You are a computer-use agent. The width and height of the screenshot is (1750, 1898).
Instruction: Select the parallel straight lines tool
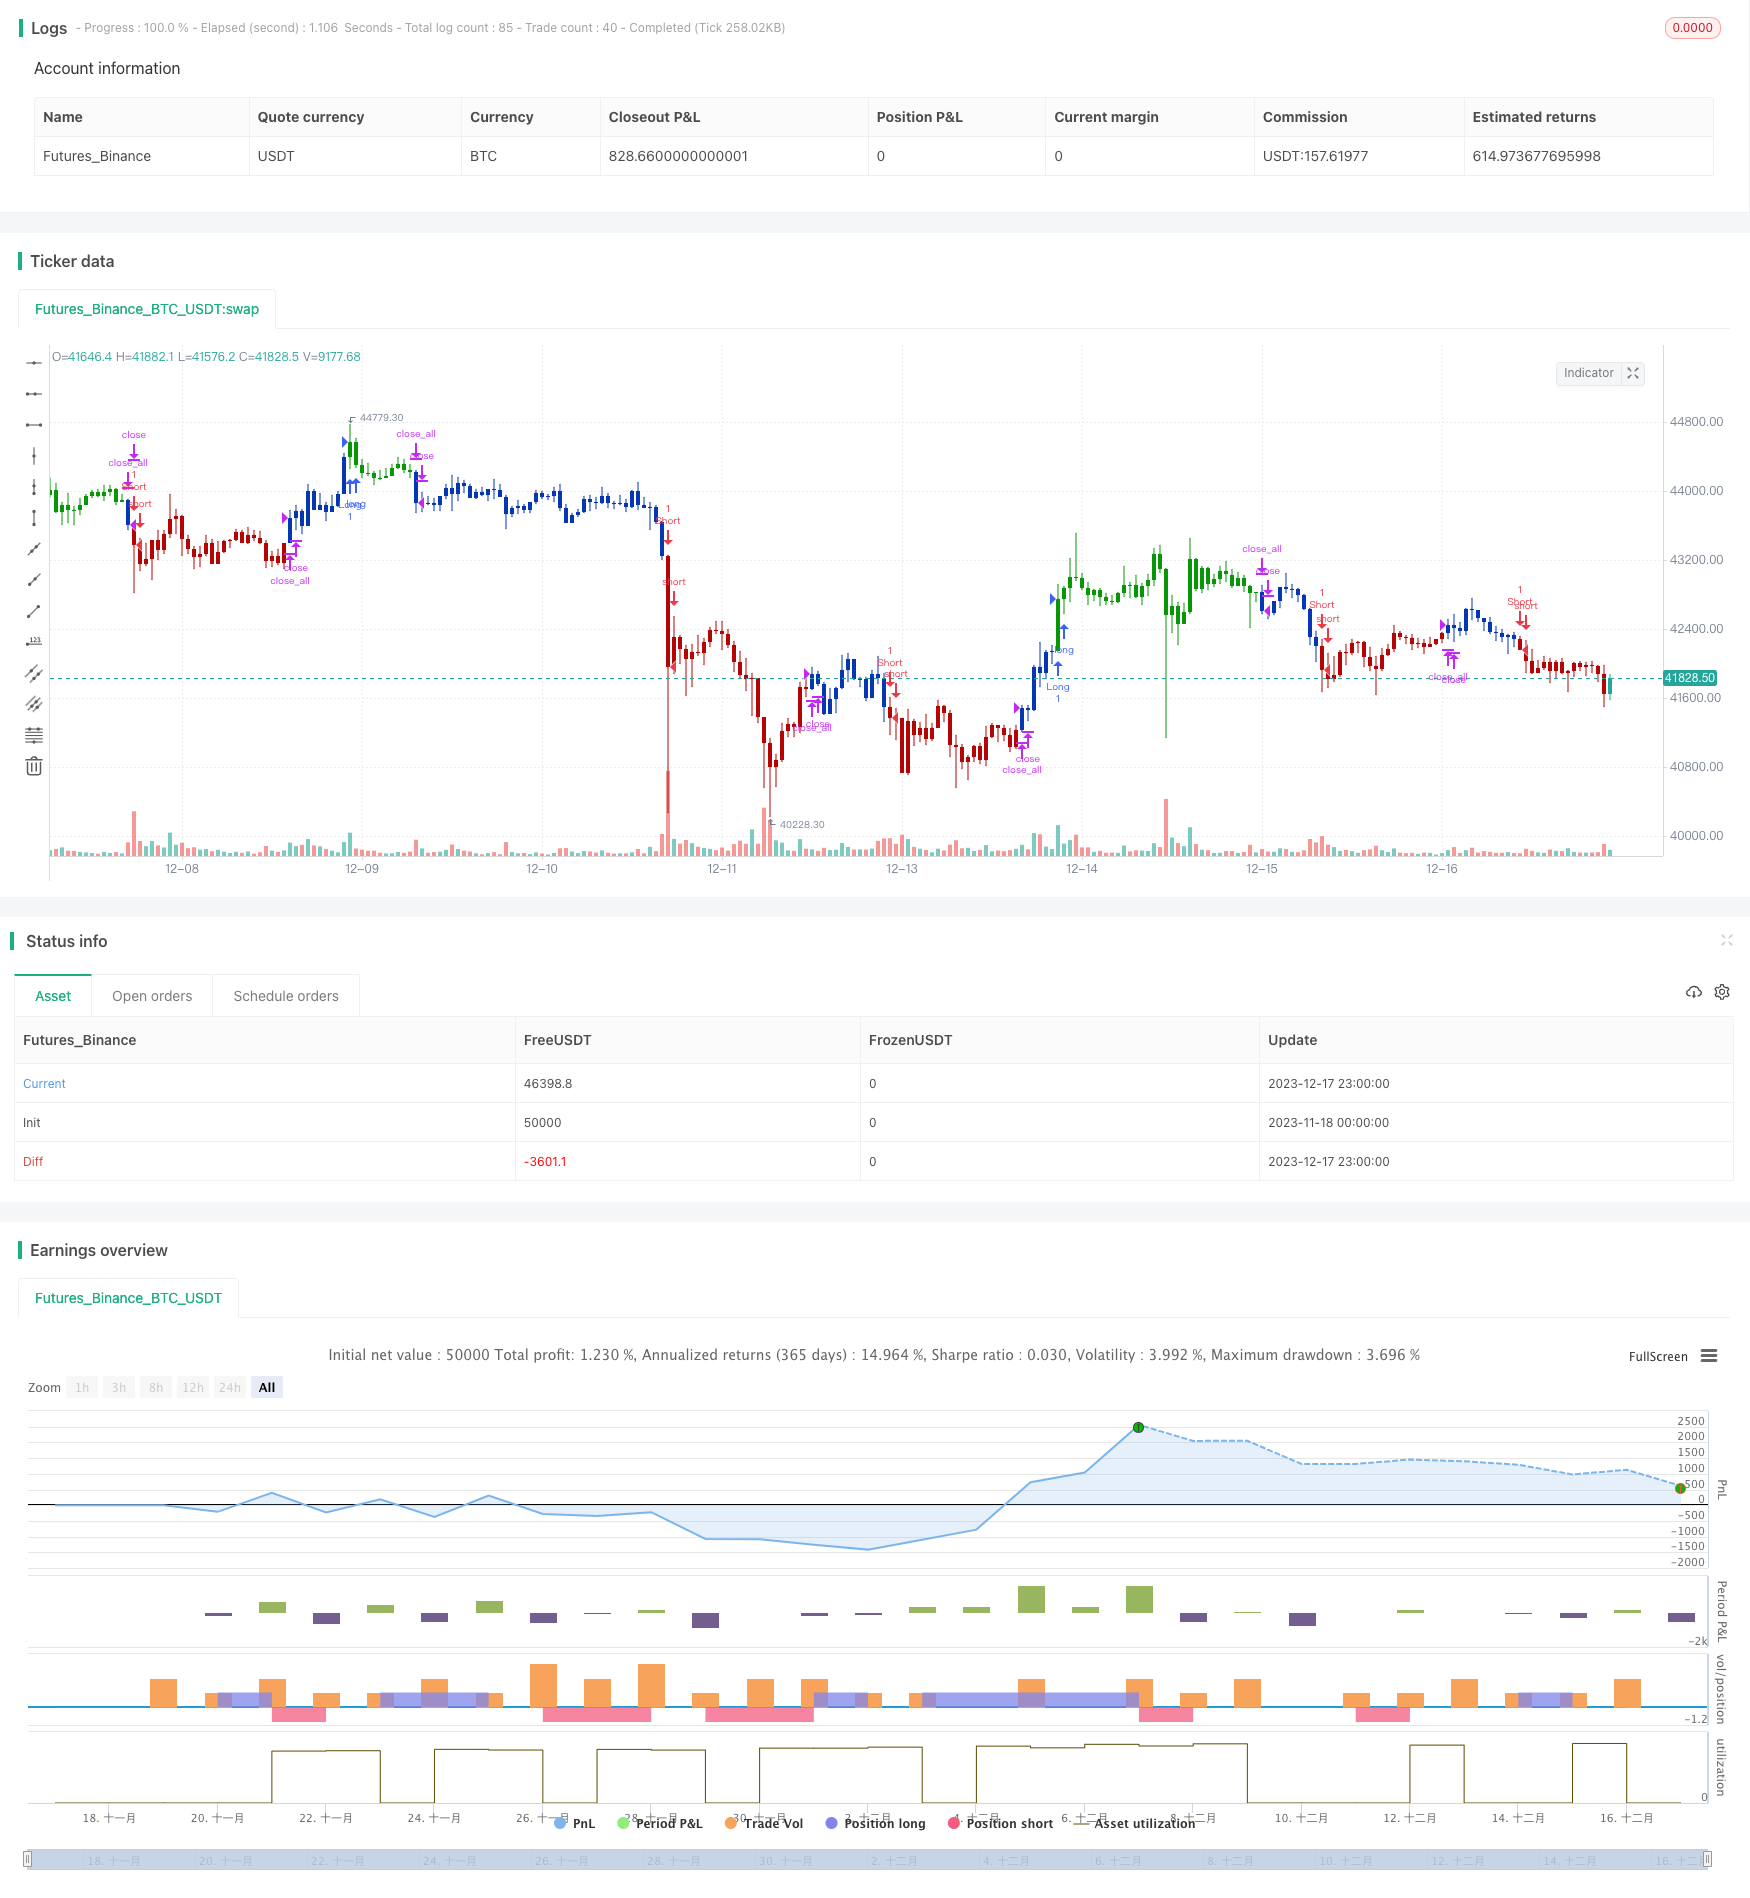(34, 704)
